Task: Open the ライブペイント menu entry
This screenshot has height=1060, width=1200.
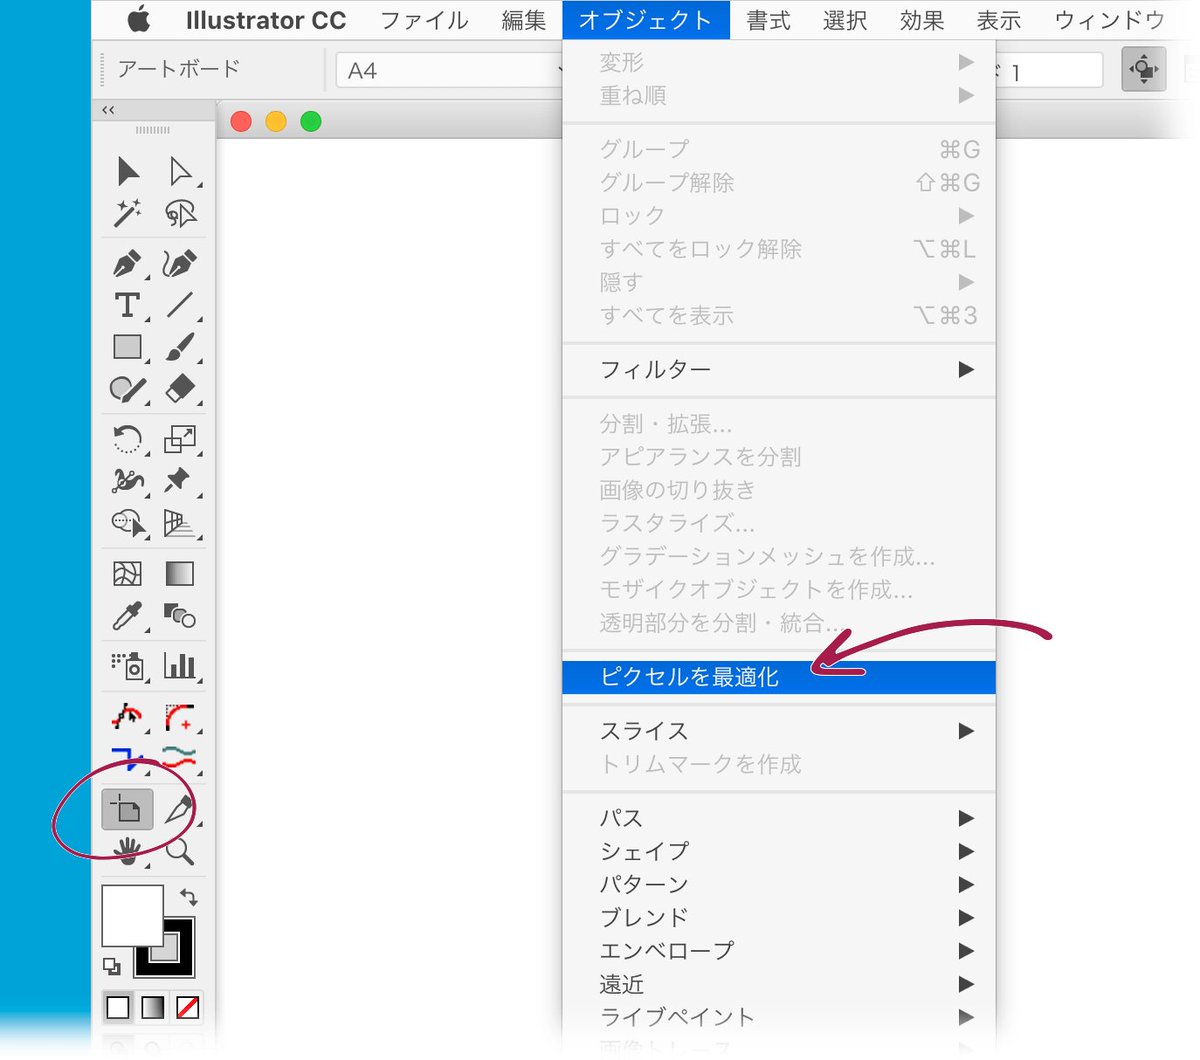Action: [x=779, y=1017]
